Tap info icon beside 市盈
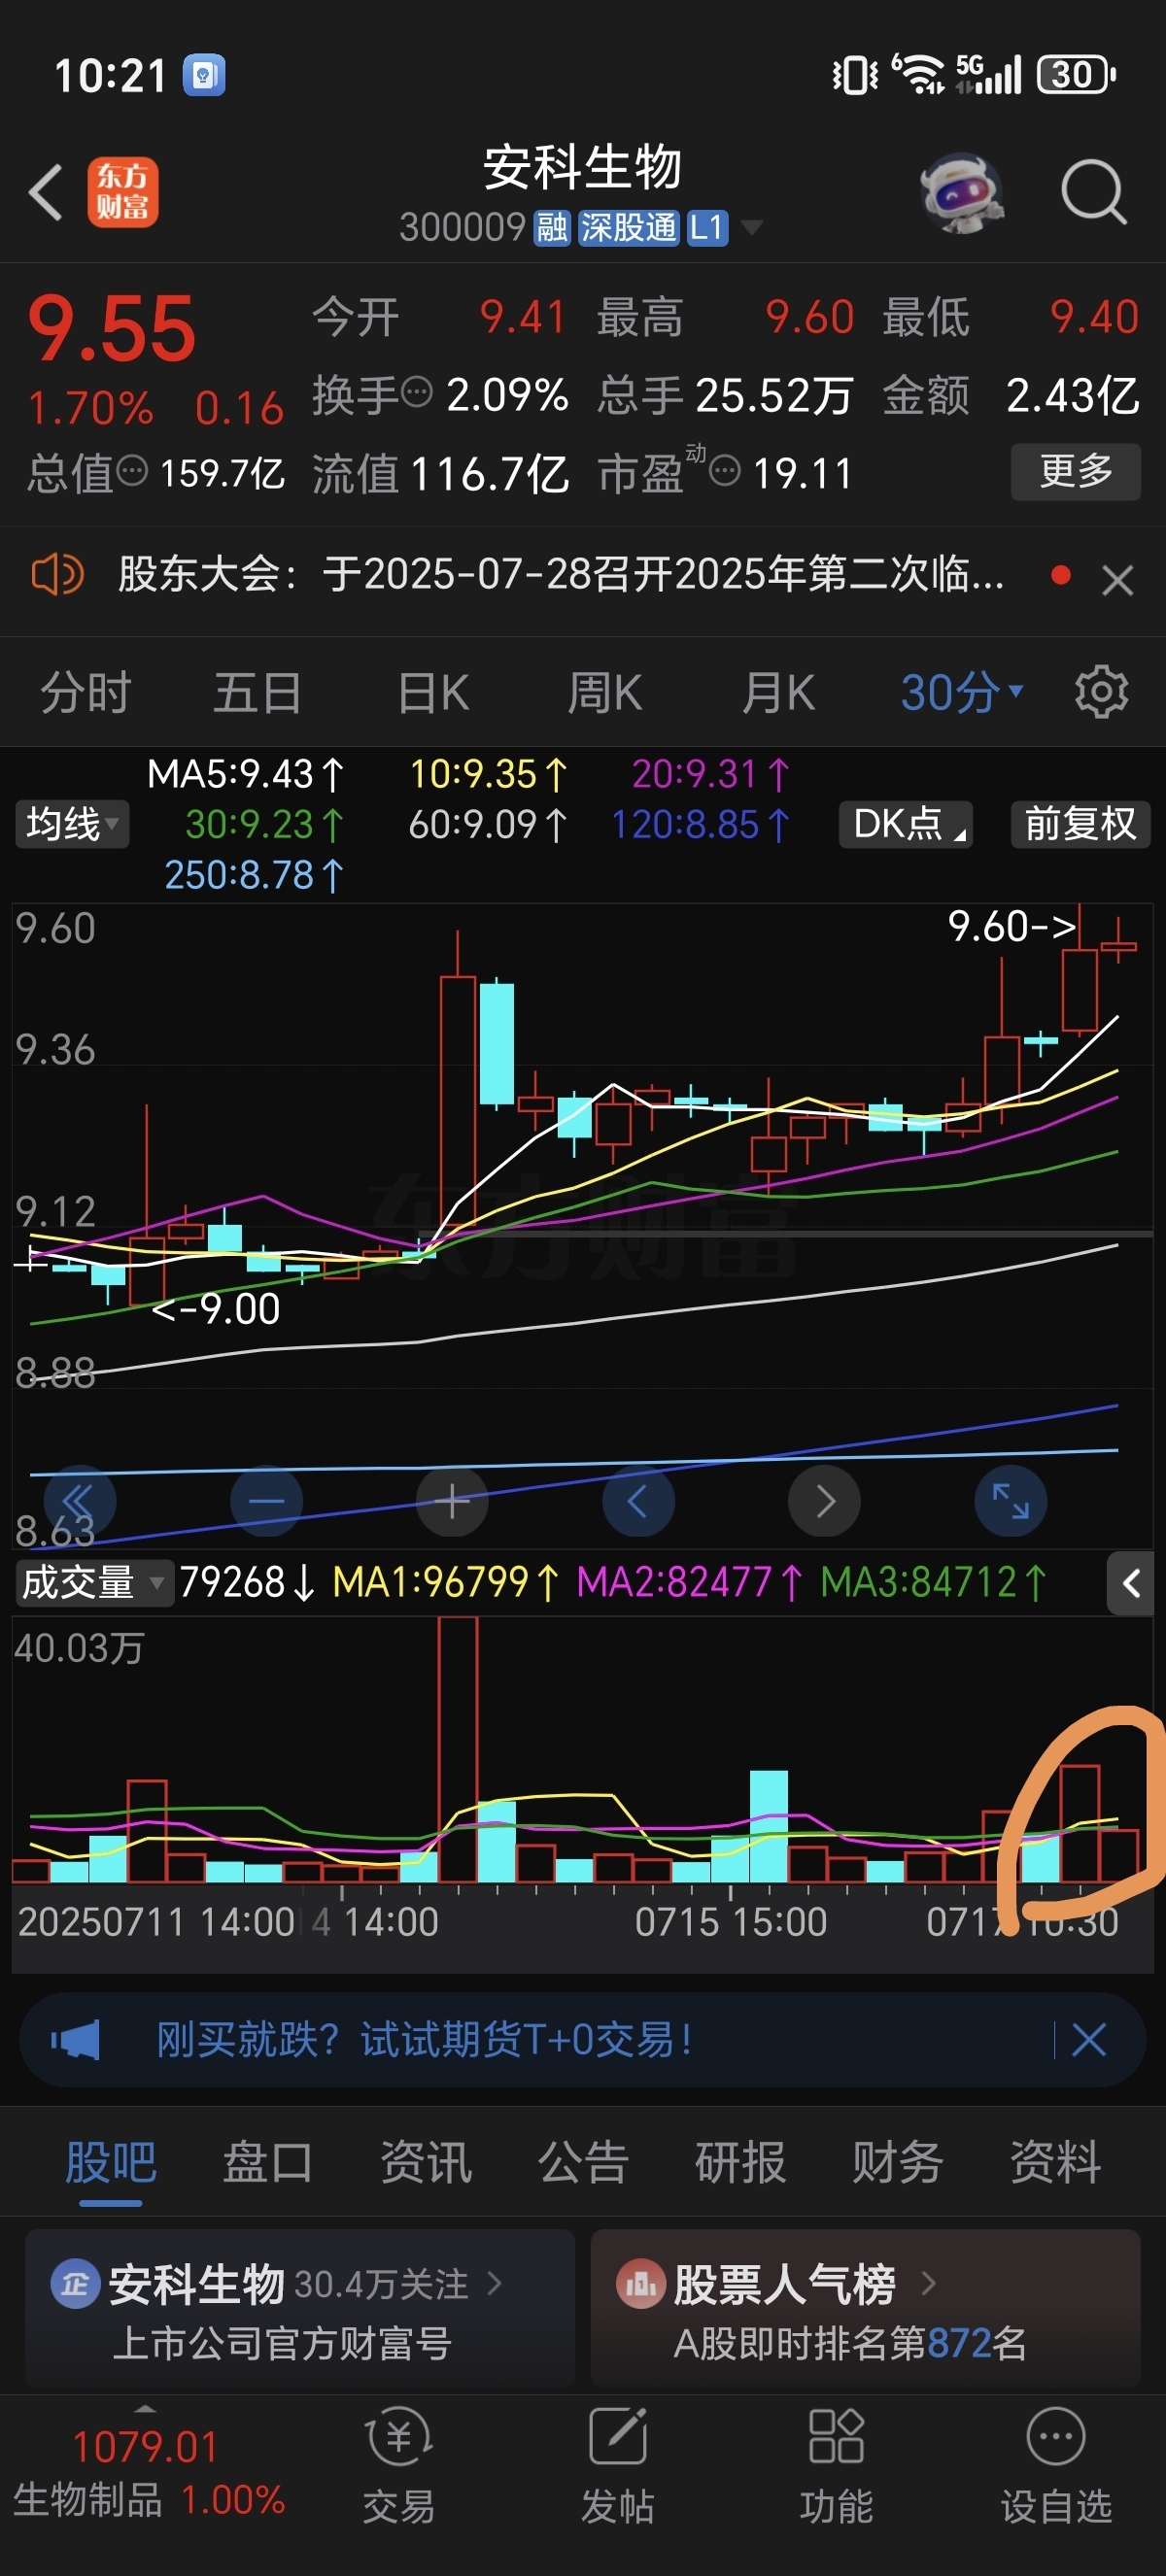Screen dimensions: 1166x2576 click(x=725, y=469)
